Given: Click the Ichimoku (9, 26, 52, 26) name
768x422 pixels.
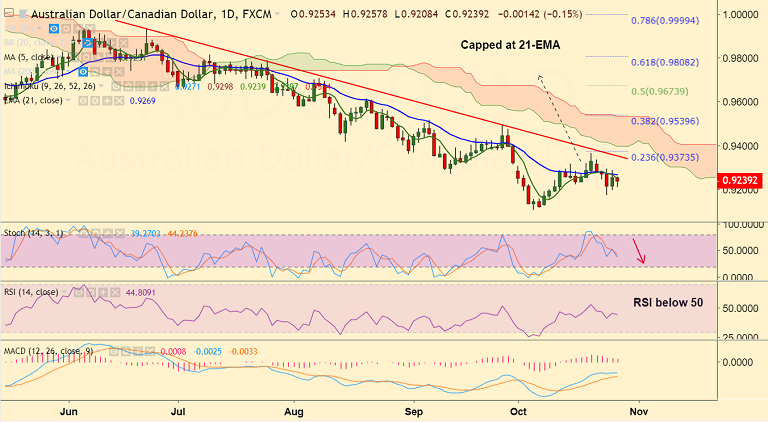Looking at the screenshot, I should 49,86.
